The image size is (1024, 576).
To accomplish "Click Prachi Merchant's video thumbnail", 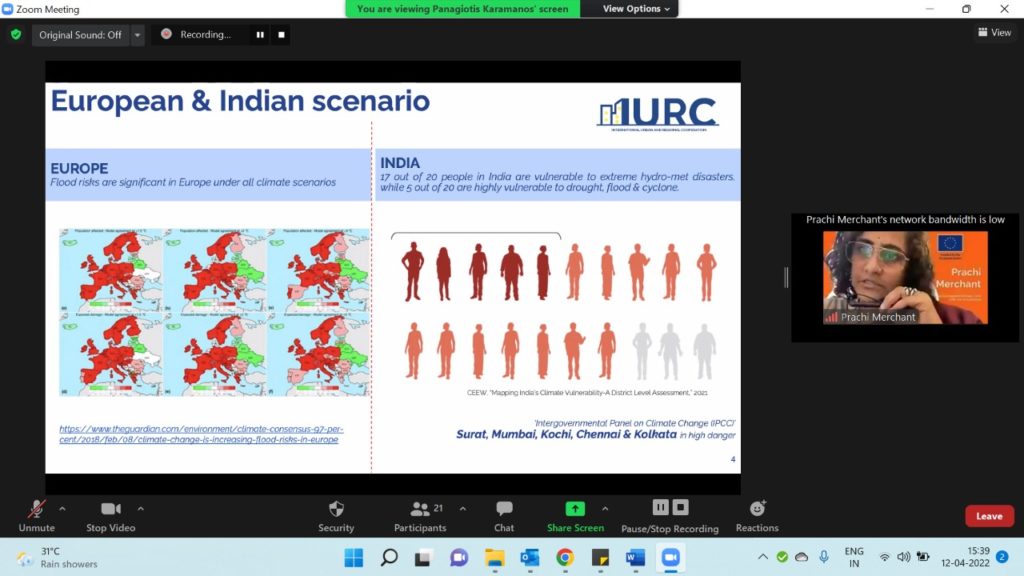I will [x=904, y=278].
